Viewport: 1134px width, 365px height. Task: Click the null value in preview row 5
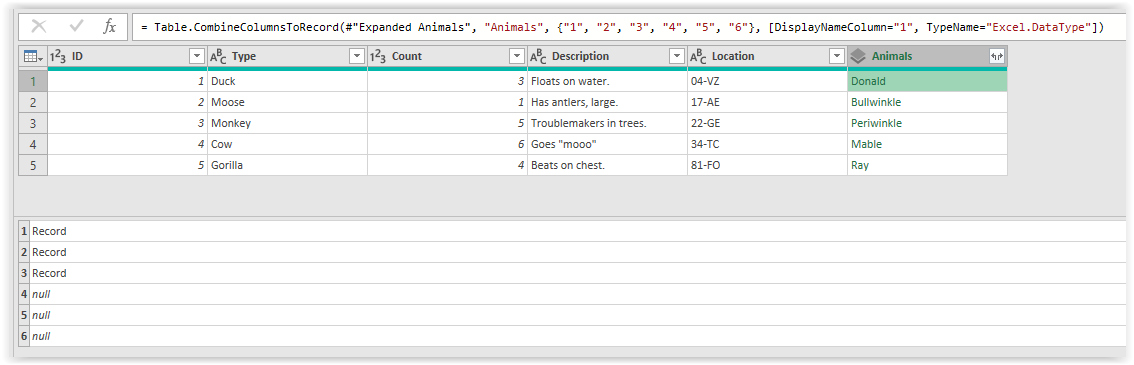[41, 315]
